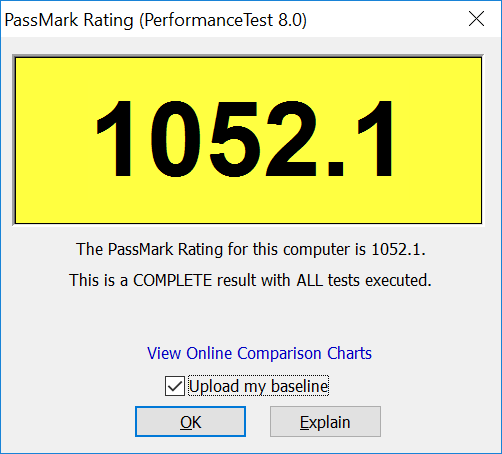Select the Upload my baseline label text

[258, 386]
